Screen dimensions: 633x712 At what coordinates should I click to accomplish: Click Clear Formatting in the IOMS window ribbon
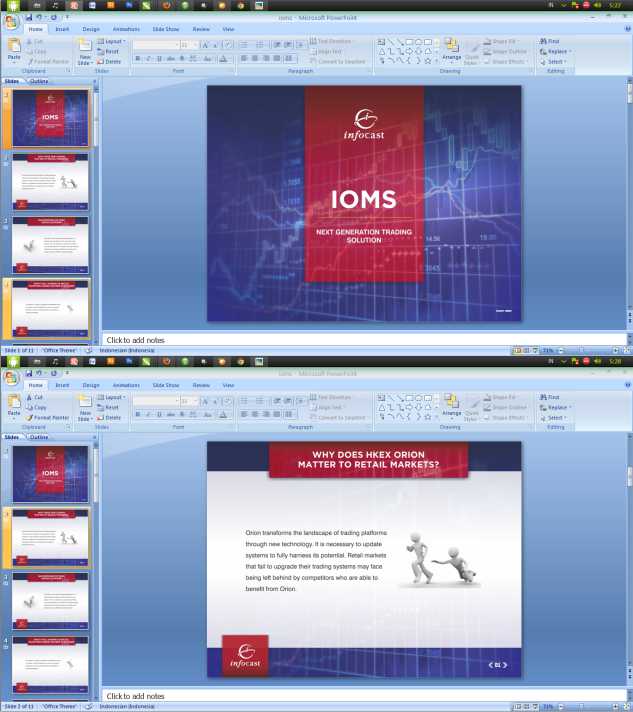click(228, 44)
